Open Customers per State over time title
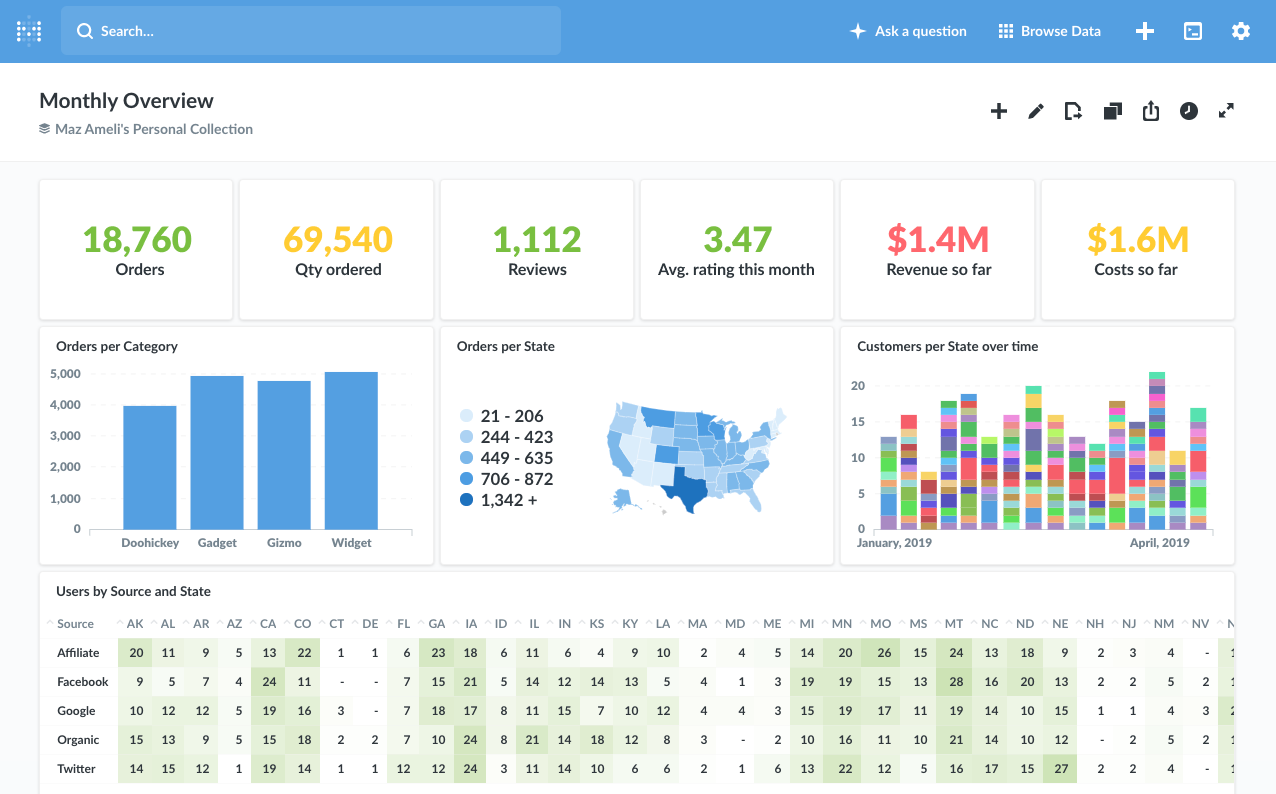The width and height of the screenshot is (1276, 794). tap(948, 346)
